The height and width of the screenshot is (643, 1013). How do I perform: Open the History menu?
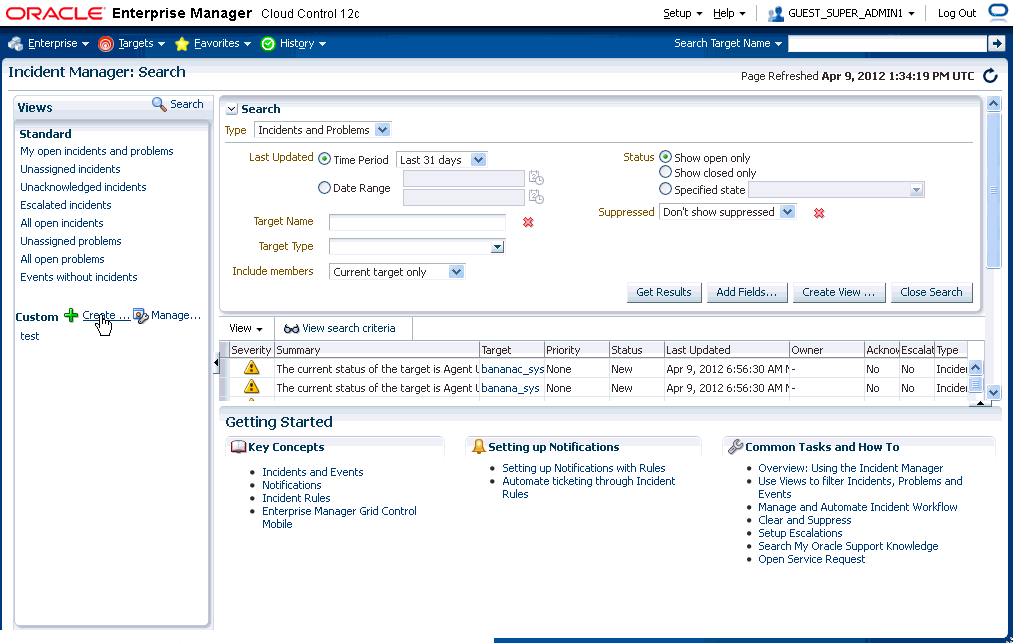(x=302, y=43)
